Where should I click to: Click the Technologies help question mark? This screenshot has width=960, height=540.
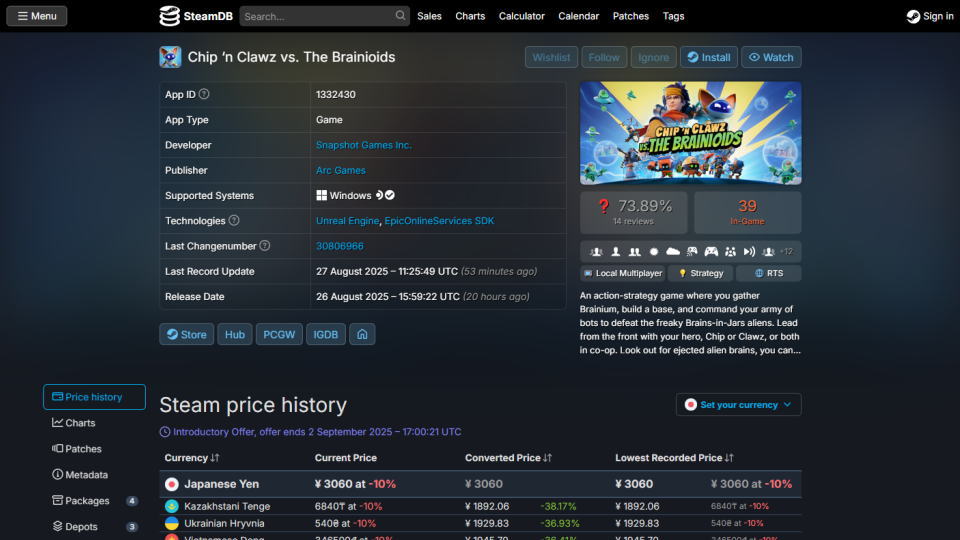(234, 220)
